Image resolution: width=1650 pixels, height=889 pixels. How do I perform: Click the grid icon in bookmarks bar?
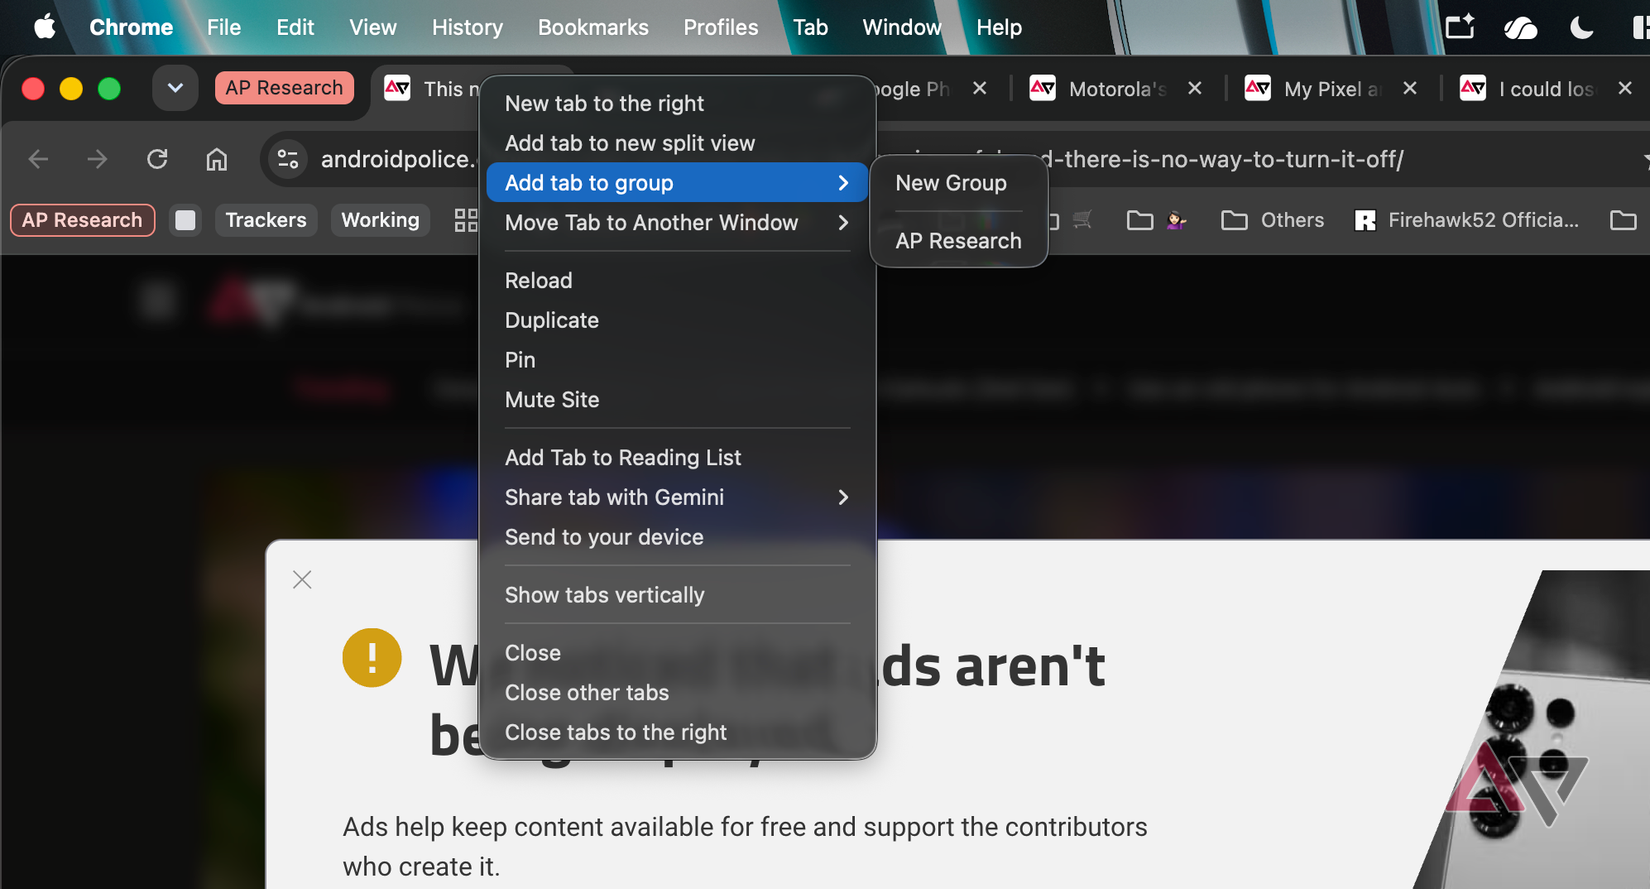(x=466, y=220)
